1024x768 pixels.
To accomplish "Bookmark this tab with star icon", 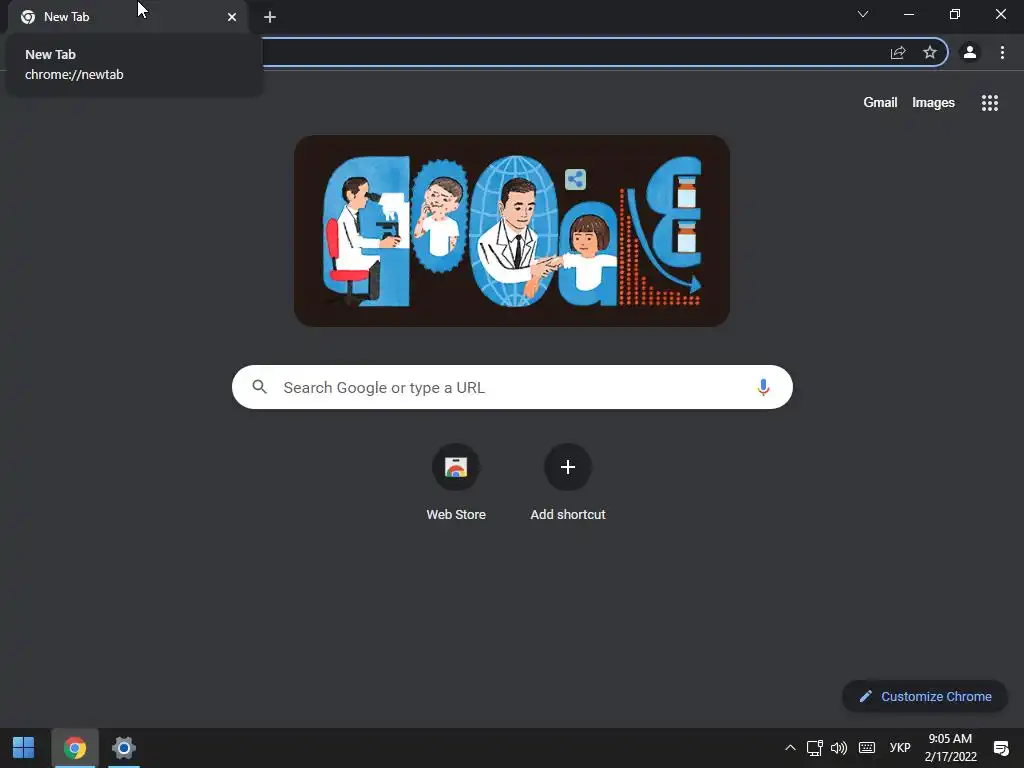I will click(930, 52).
